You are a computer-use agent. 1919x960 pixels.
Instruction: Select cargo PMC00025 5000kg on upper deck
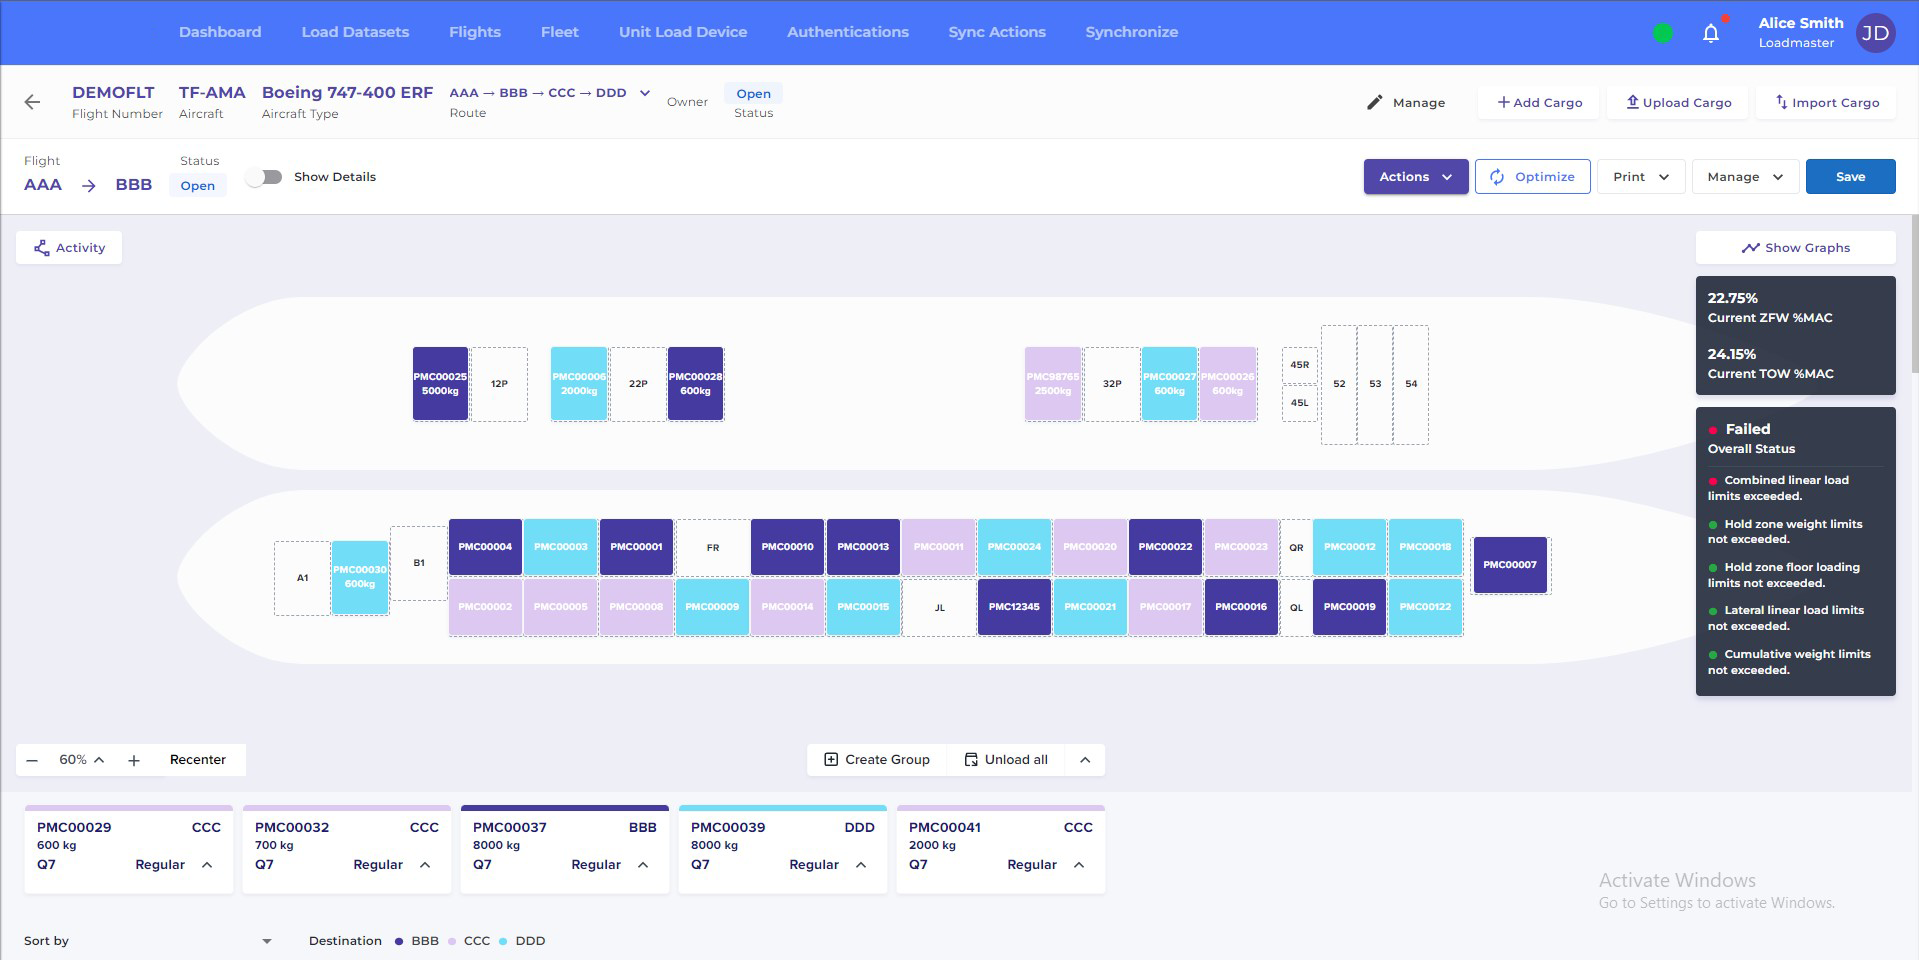point(440,384)
